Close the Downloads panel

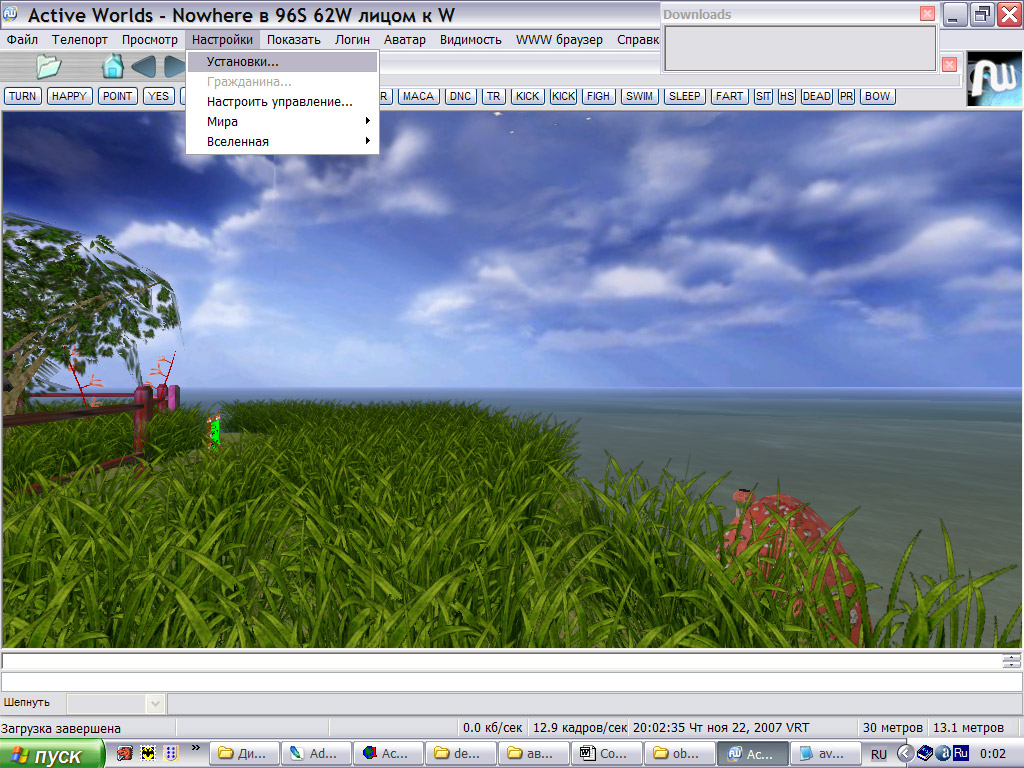pos(927,14)
